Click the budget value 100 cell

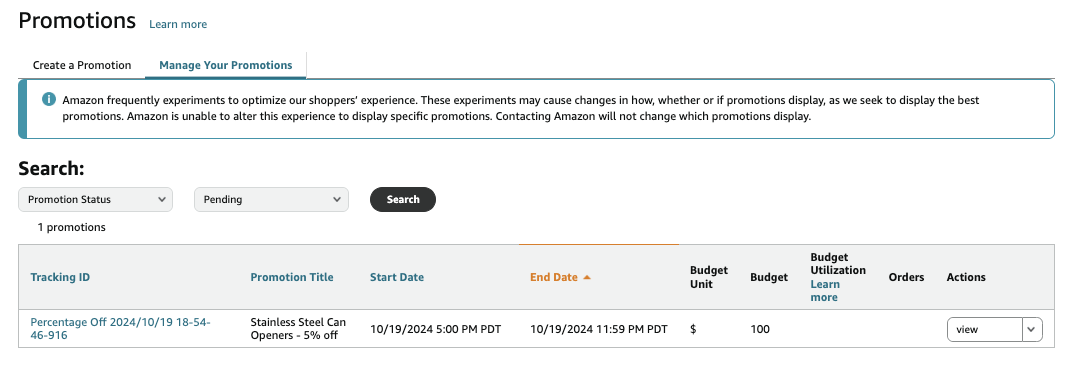760,329
